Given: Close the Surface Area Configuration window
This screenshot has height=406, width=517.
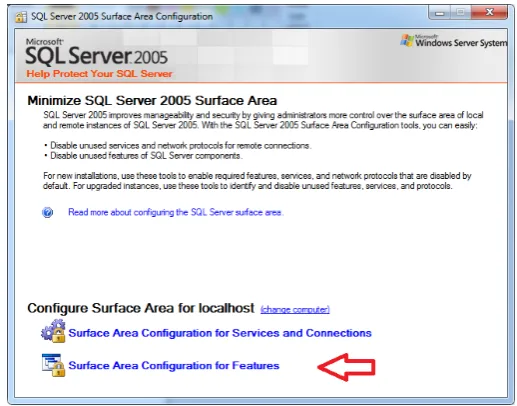Looking at the screenshot, I should (x=489, y=13).
